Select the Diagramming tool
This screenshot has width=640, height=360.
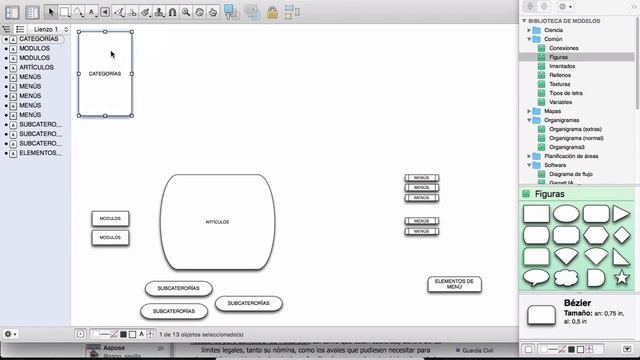tap(132, 12)
